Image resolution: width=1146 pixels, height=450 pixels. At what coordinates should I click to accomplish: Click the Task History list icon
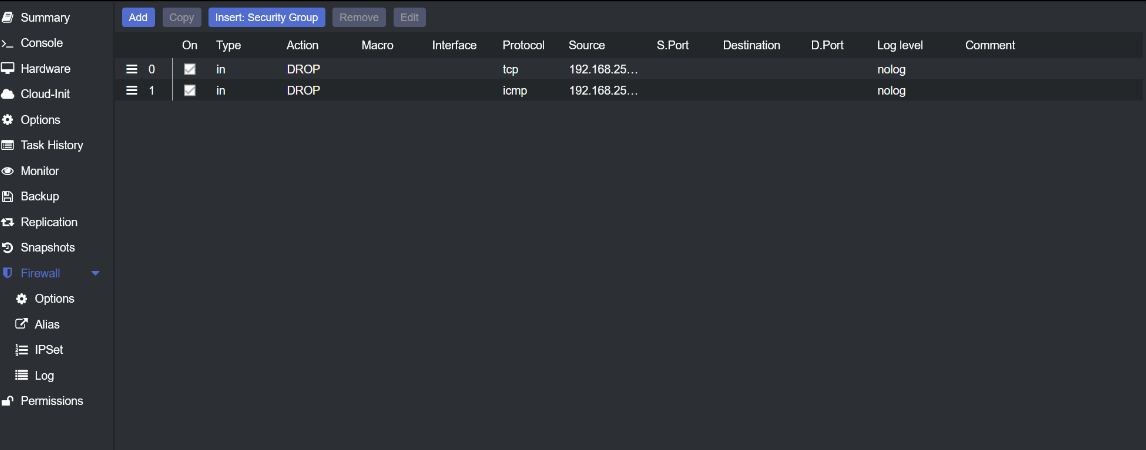[8, 146]
